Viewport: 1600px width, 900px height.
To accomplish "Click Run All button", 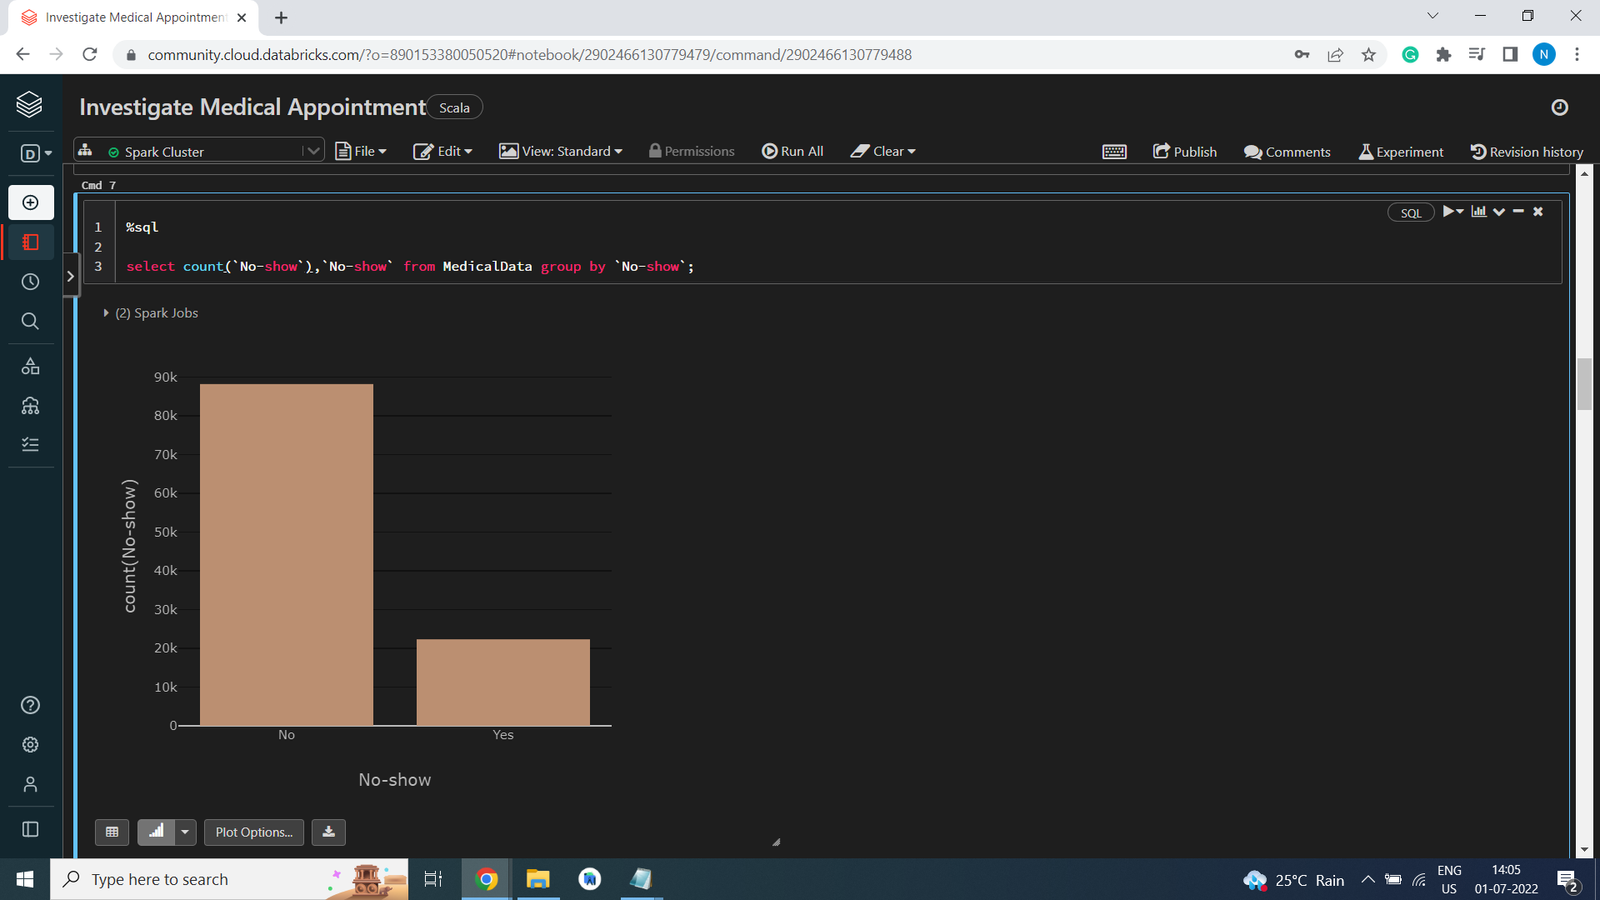I will pyautogui.click(x=792, y=151).
